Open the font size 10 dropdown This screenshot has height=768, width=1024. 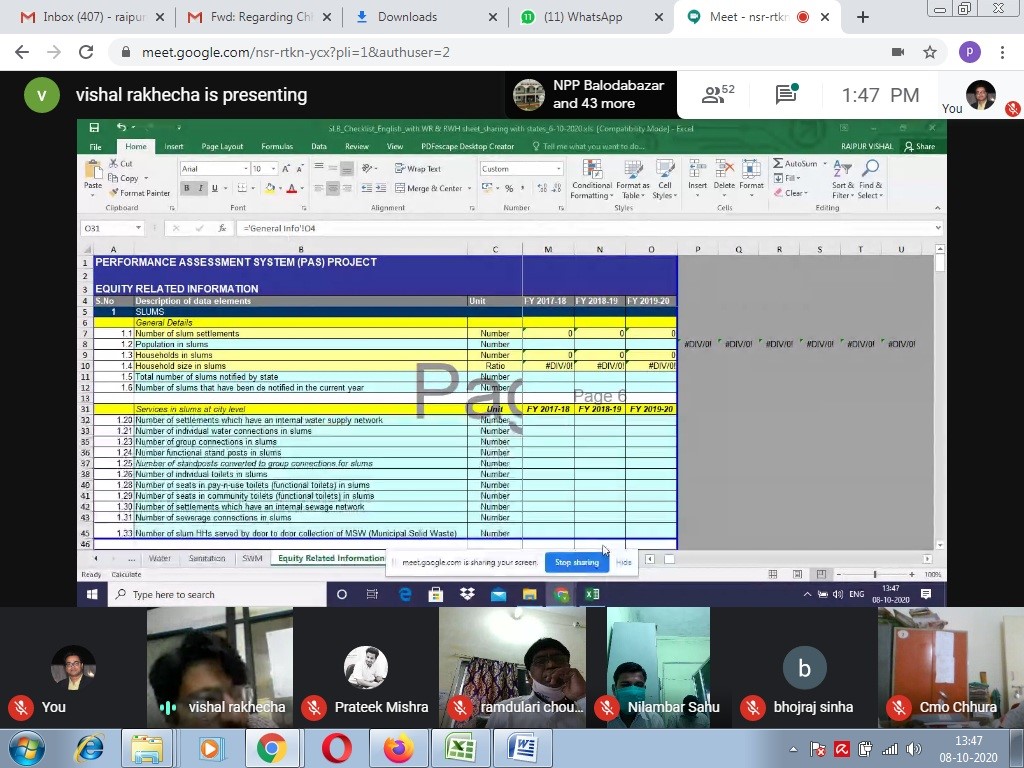274,169
